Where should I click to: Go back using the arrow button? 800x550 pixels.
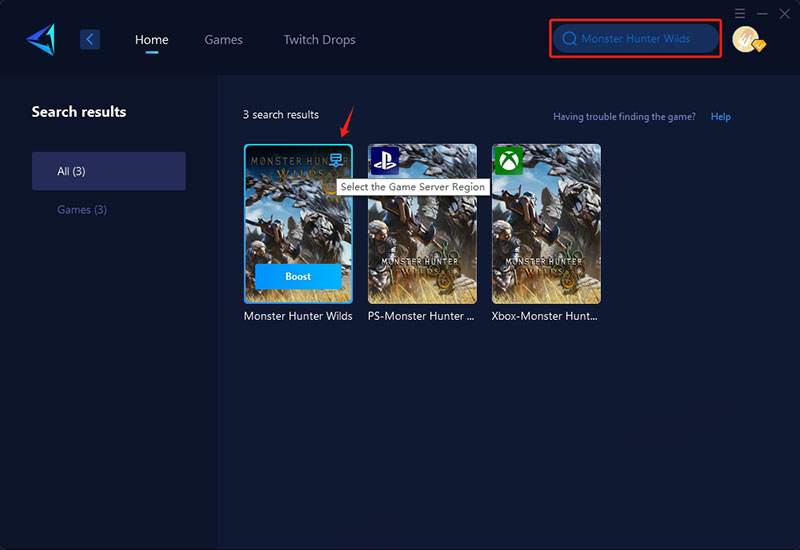pyautogui.click(x=90, y=39)
